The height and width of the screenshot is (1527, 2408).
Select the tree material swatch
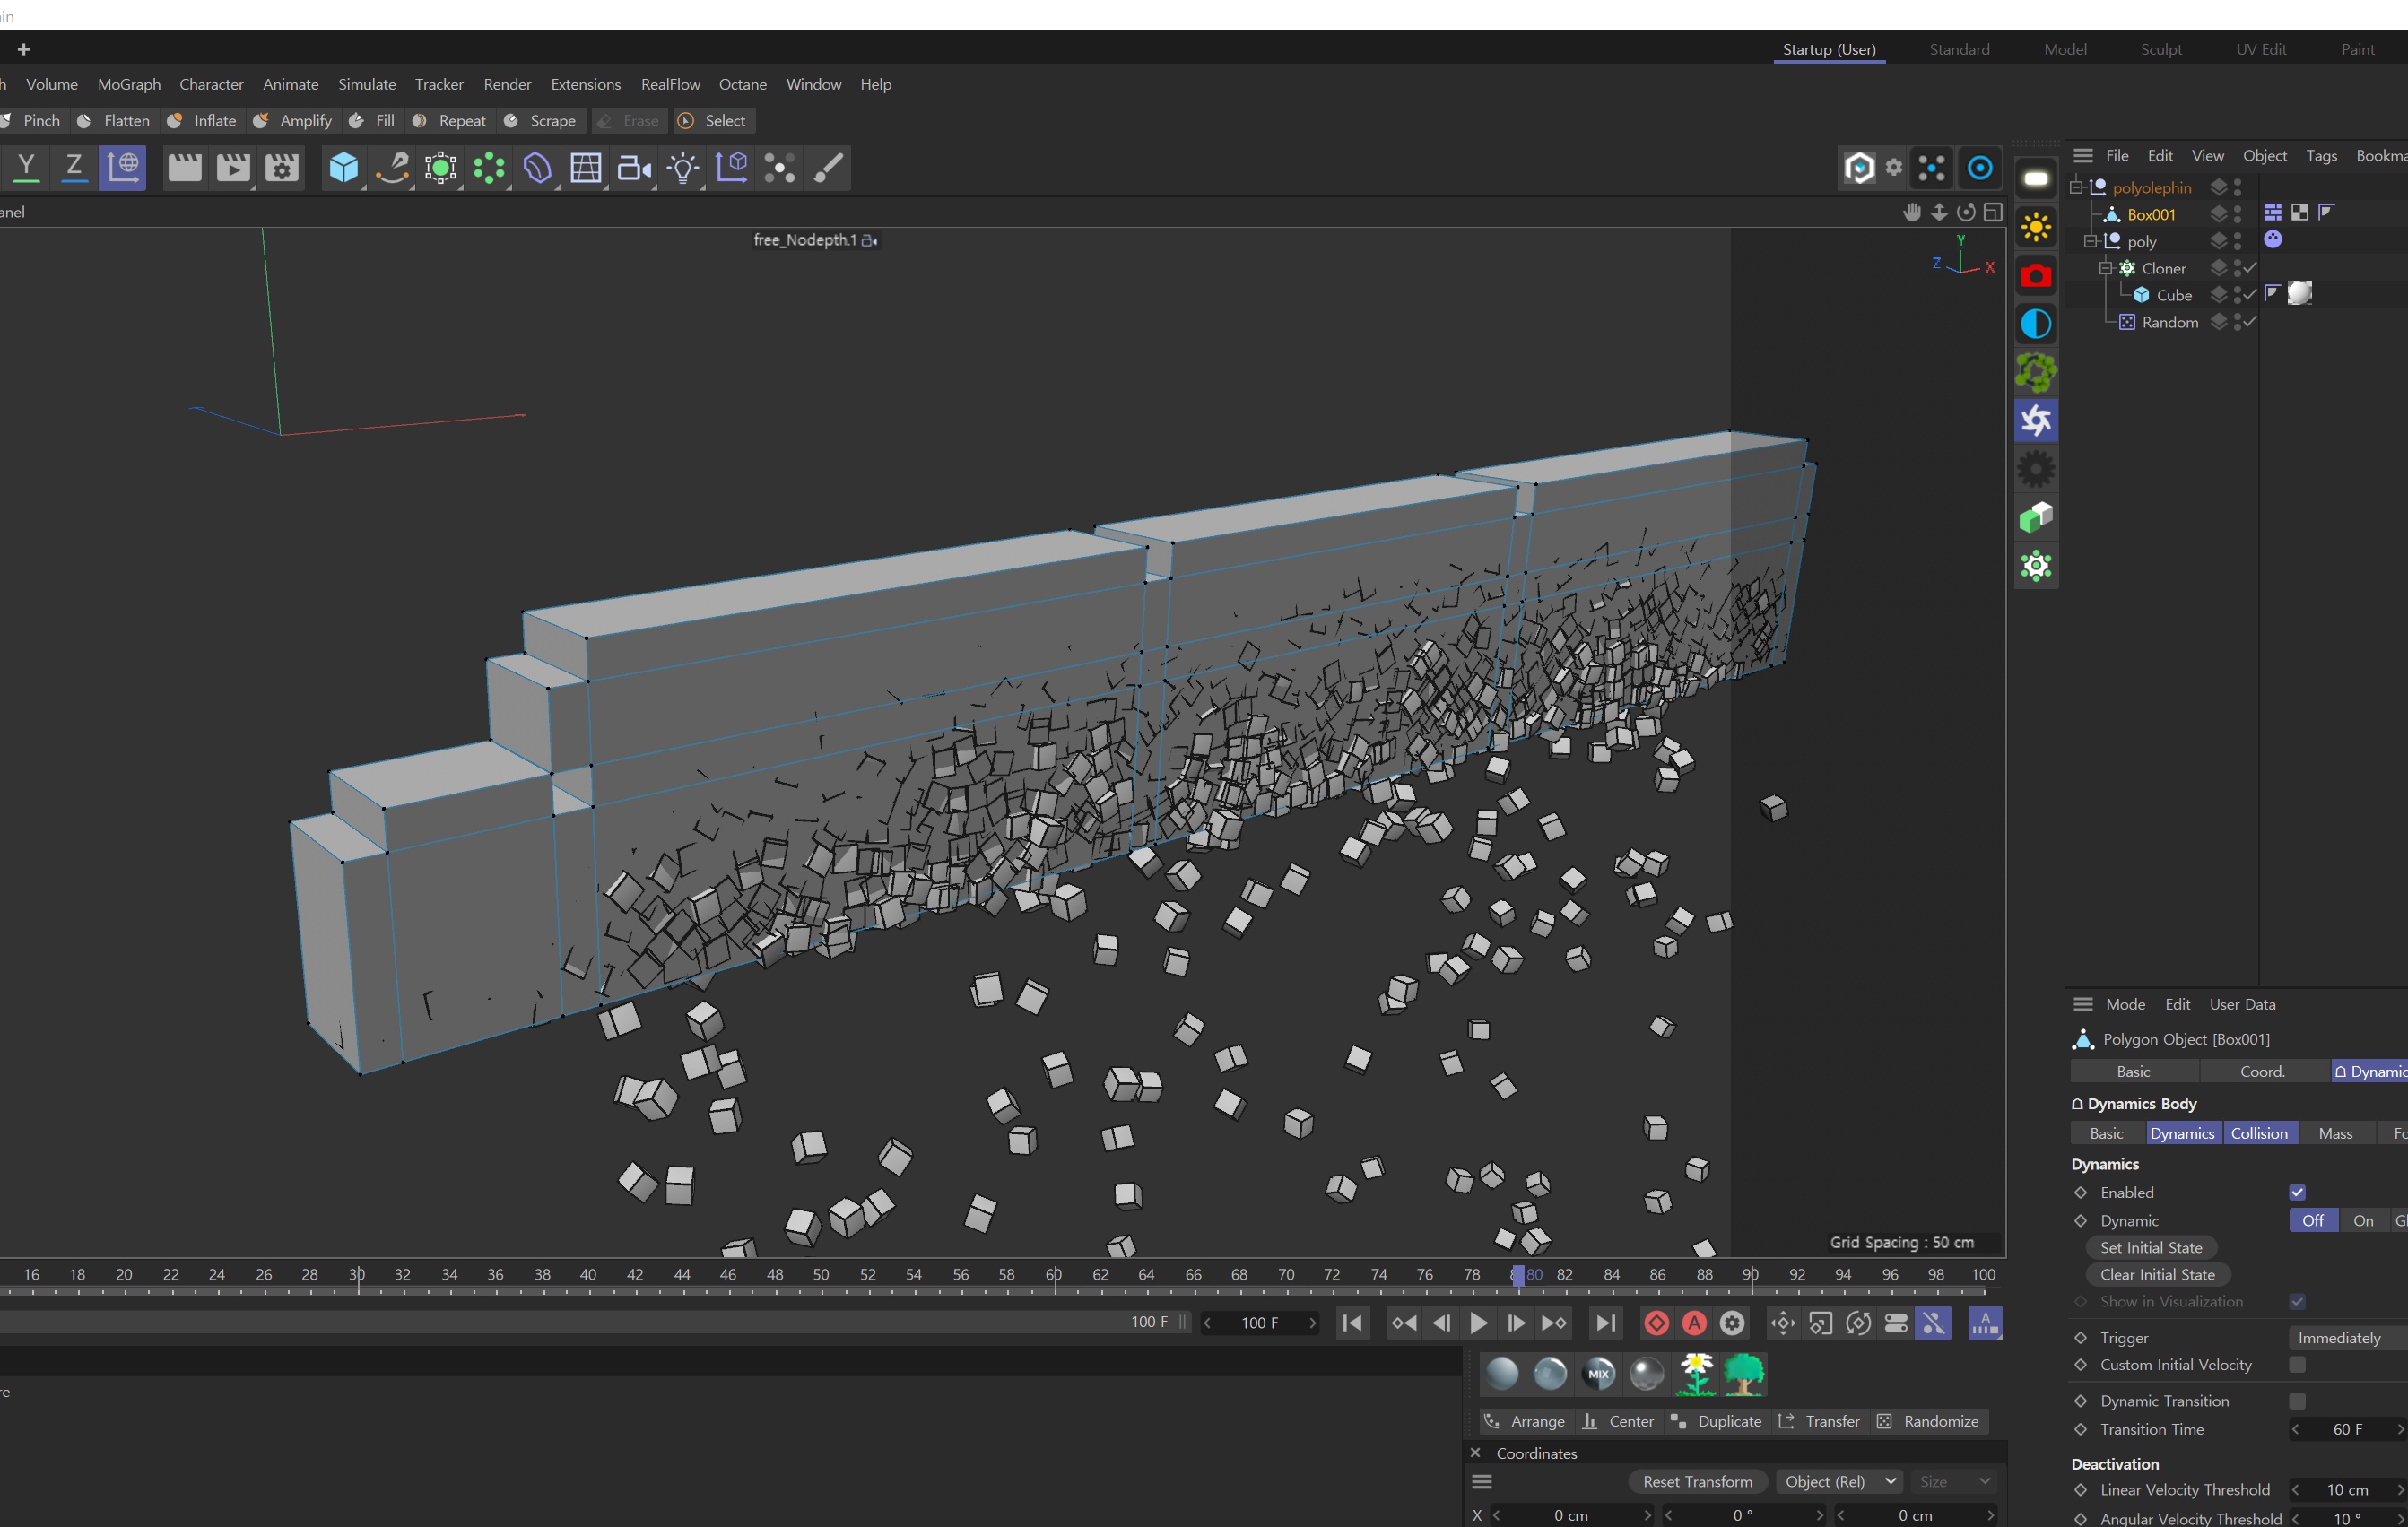tap(1744, 1374)
